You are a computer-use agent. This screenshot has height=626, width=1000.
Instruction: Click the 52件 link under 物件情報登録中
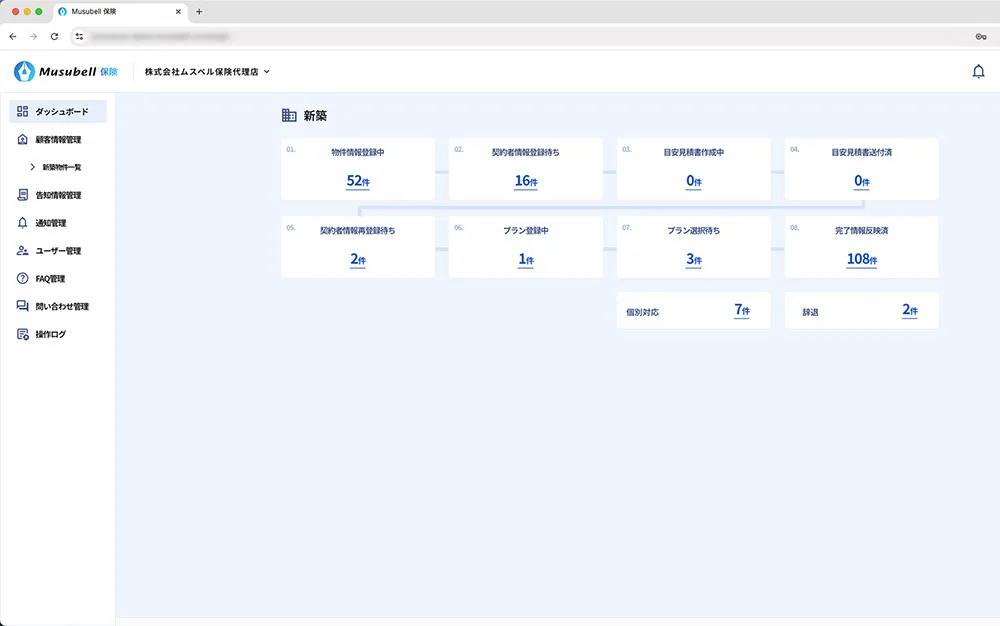[x=358, y=181]
